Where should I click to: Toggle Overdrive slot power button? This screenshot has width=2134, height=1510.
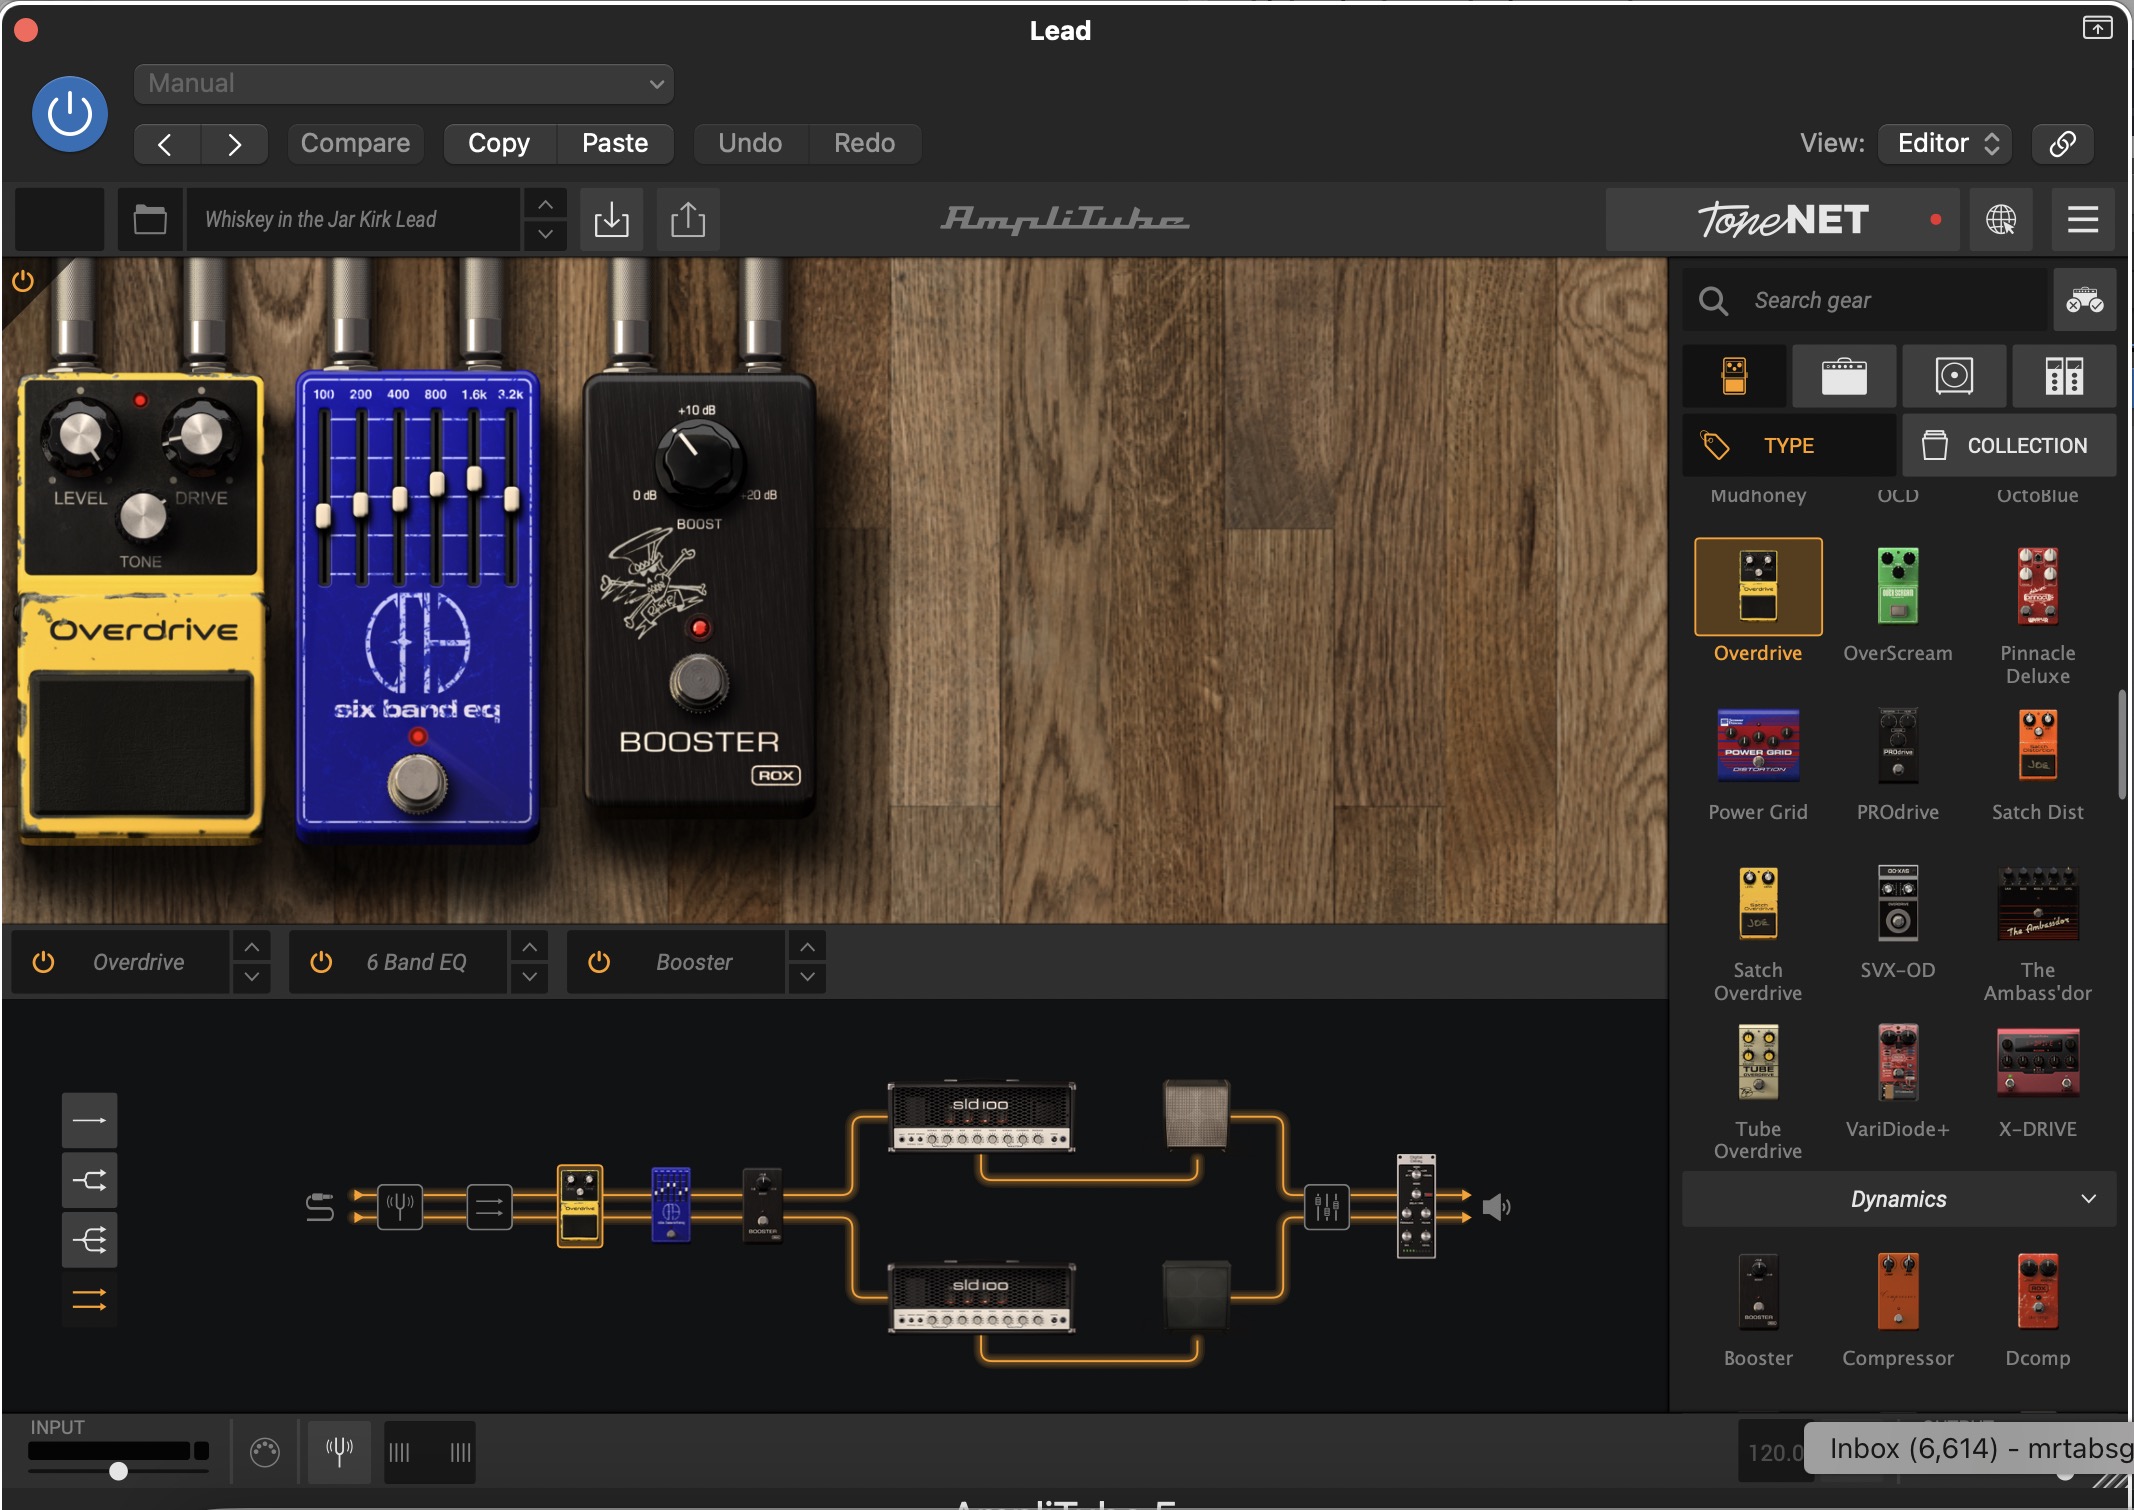point(43,962)
